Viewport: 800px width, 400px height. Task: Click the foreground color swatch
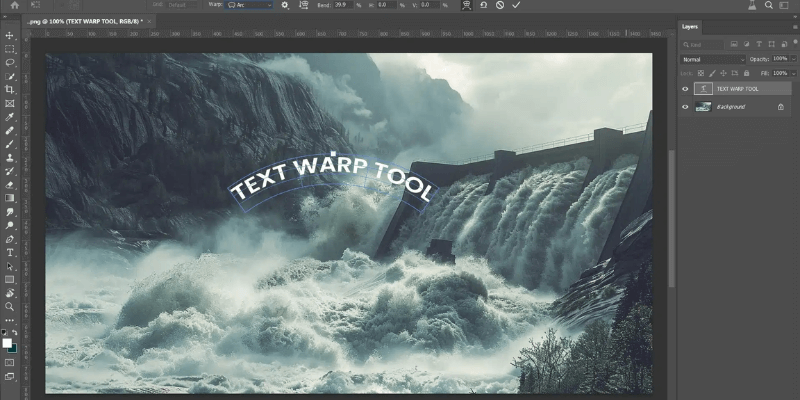click(7, 342)
